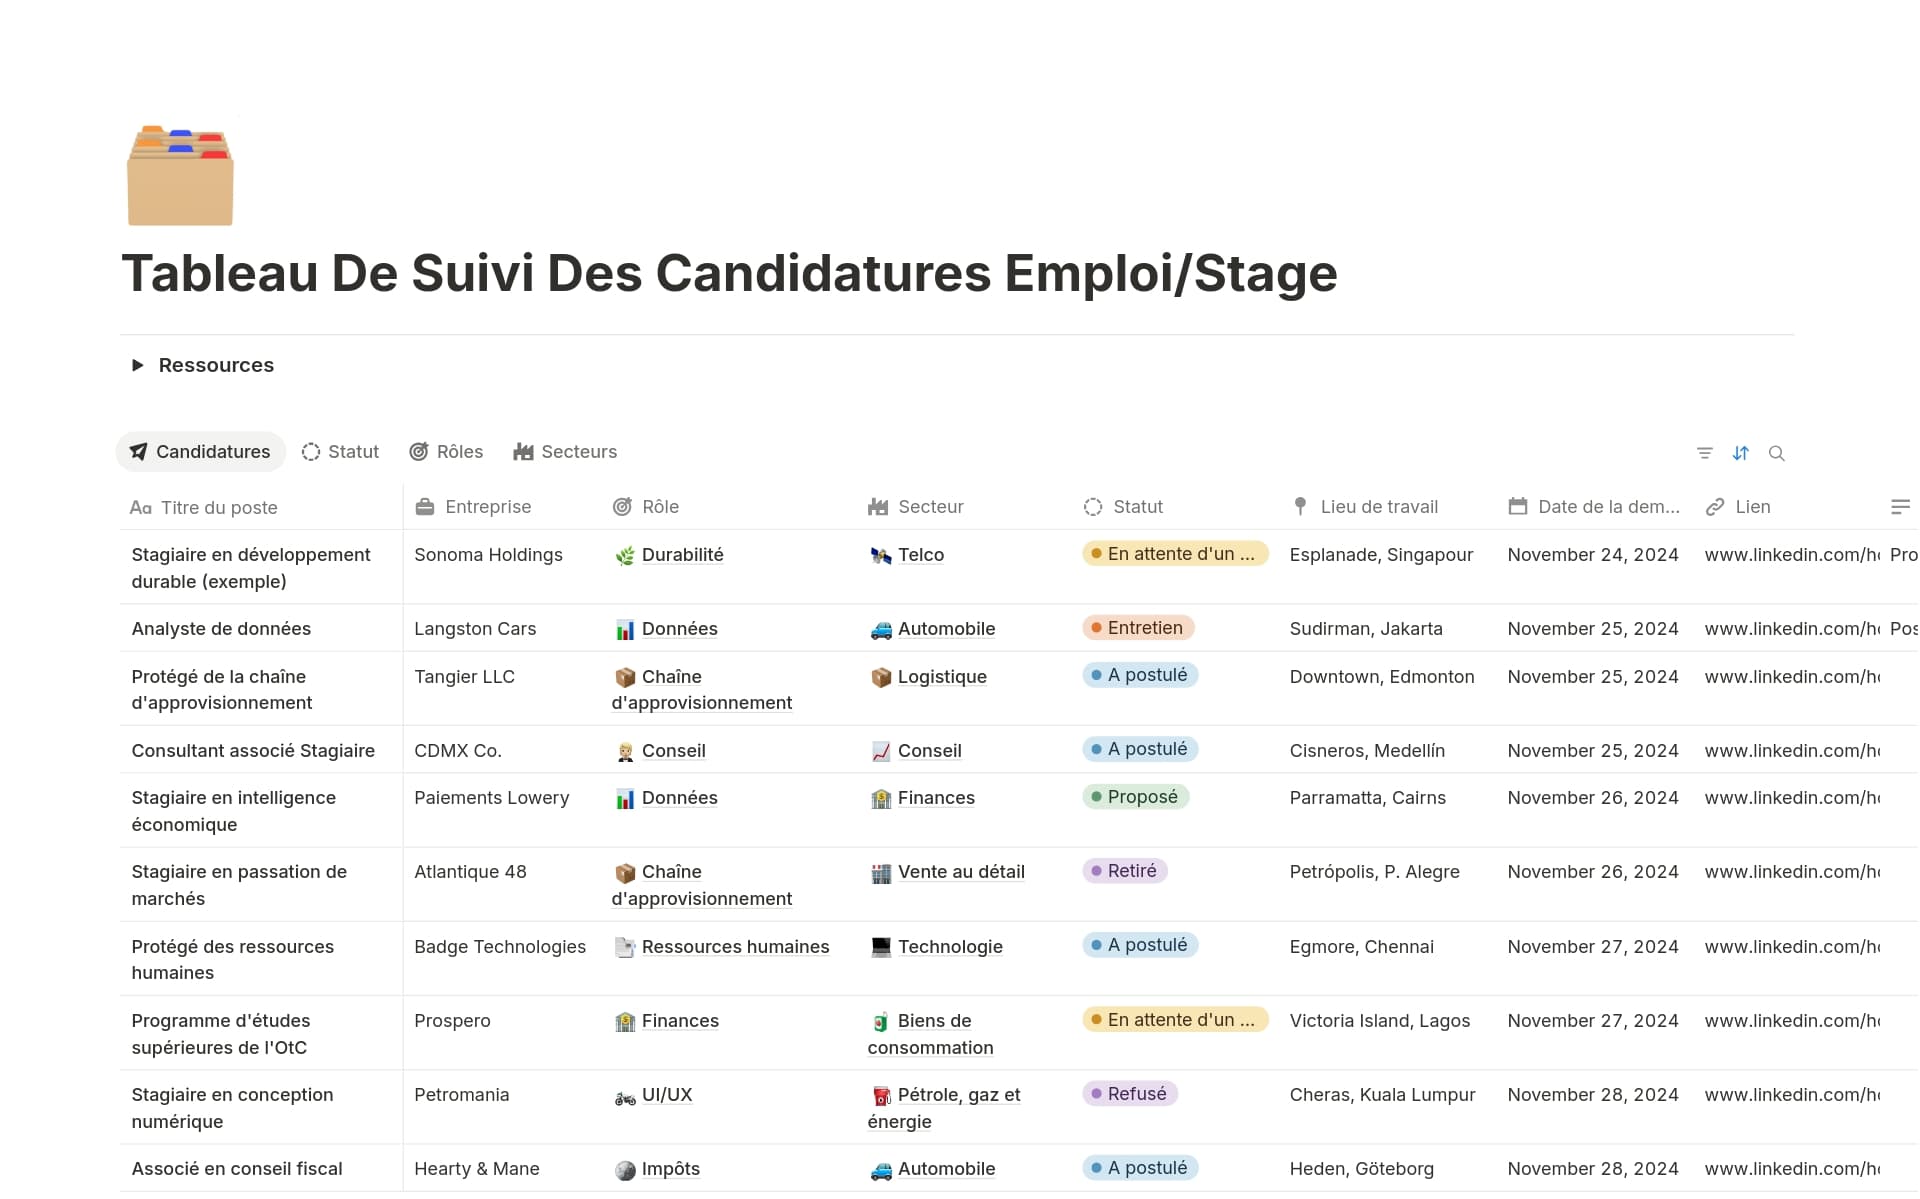Open the Lieu de travail column menu
The height and width of the screenshot is (1199, 1920).
point(1378,507)
